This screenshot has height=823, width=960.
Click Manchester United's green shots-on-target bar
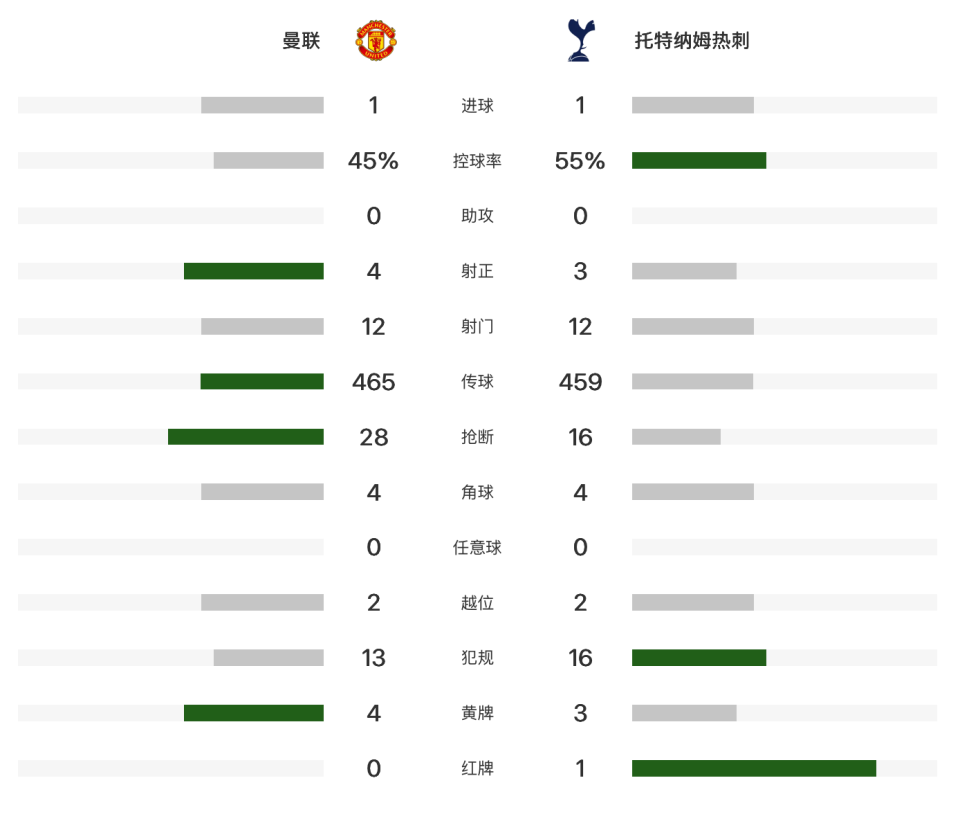pyautogui.click(x=253, y=271)
